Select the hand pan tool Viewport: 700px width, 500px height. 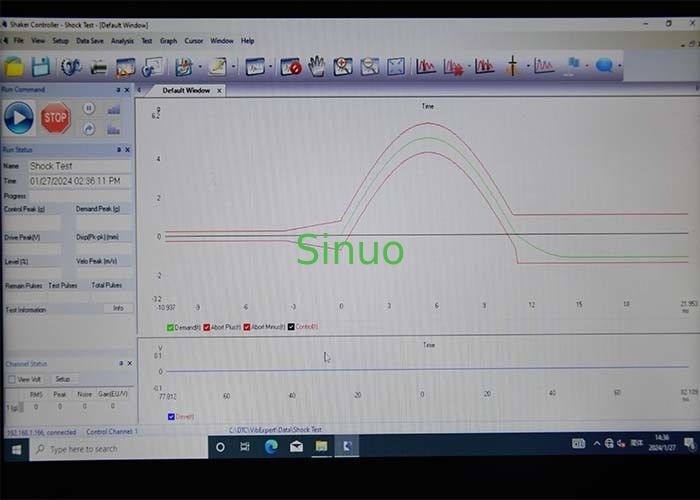[x=317, y=67]
